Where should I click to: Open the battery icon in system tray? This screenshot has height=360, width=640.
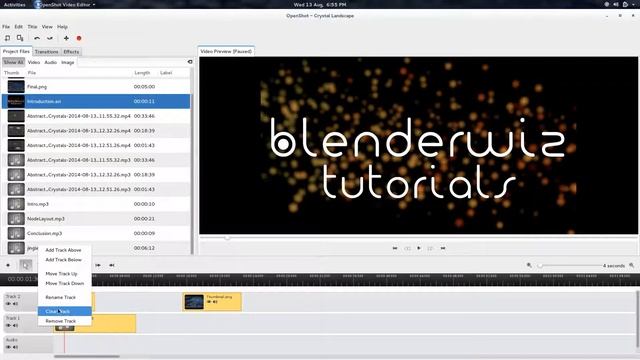click(x=625, y=4)
